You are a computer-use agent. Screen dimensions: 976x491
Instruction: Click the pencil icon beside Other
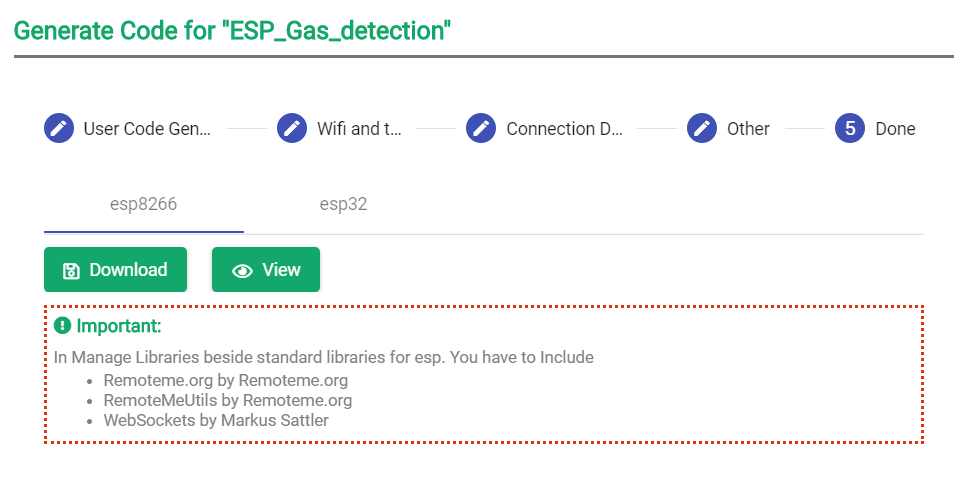click(703, 128)
